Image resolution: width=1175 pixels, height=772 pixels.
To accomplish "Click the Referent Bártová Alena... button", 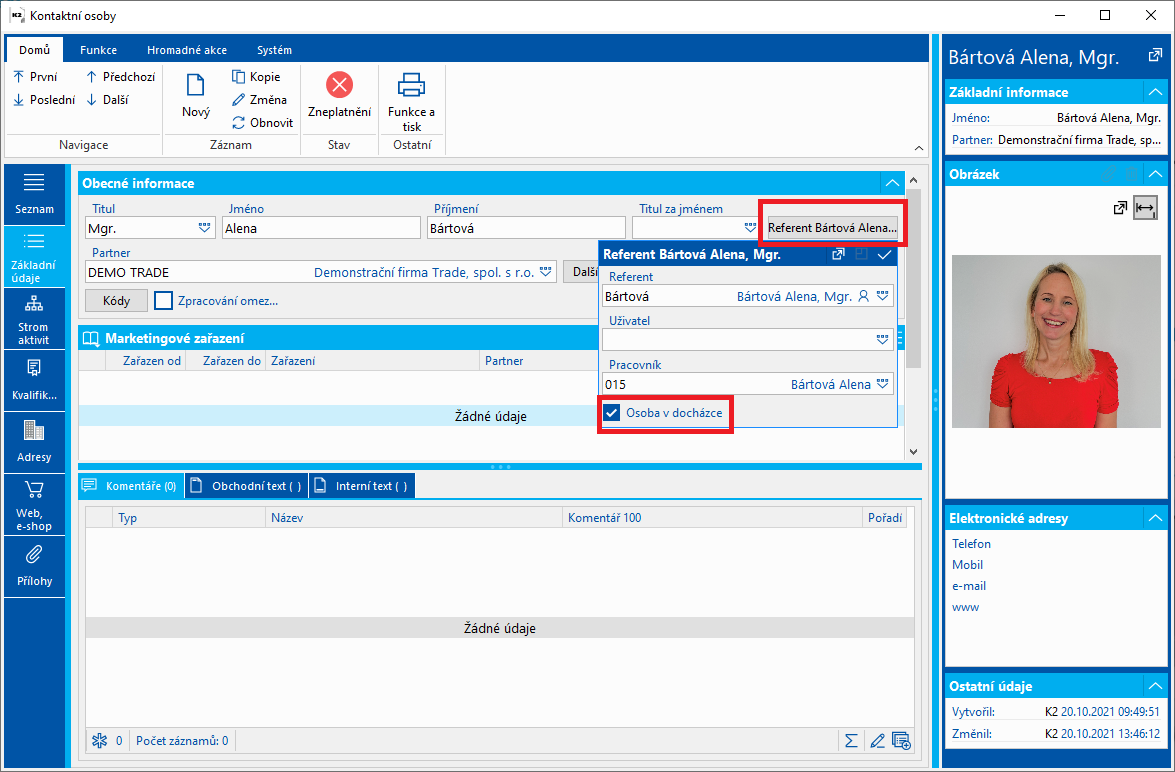I will click(833, 228).
